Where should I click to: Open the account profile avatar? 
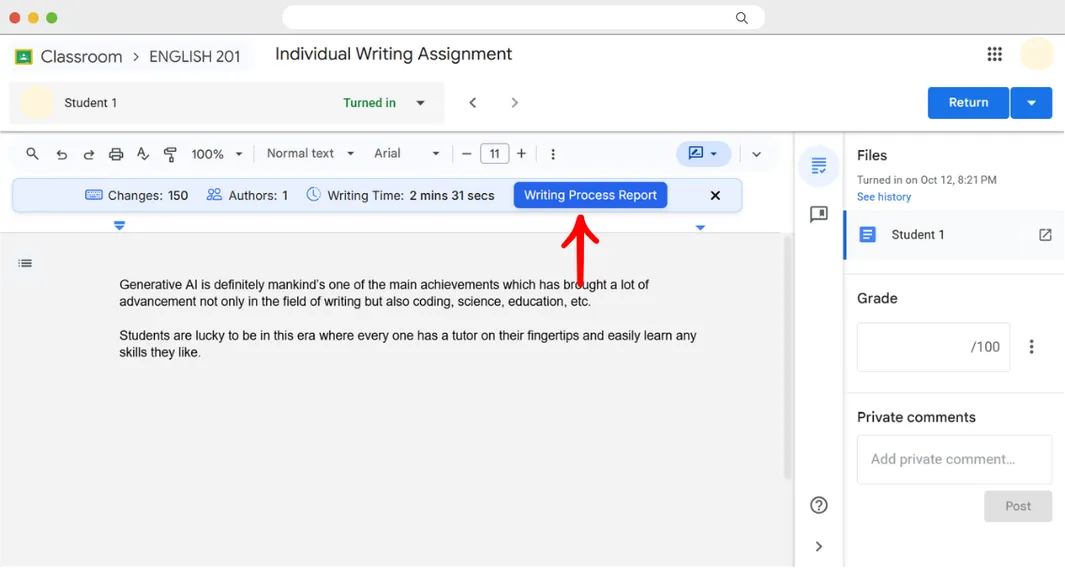coord(1036,54)
